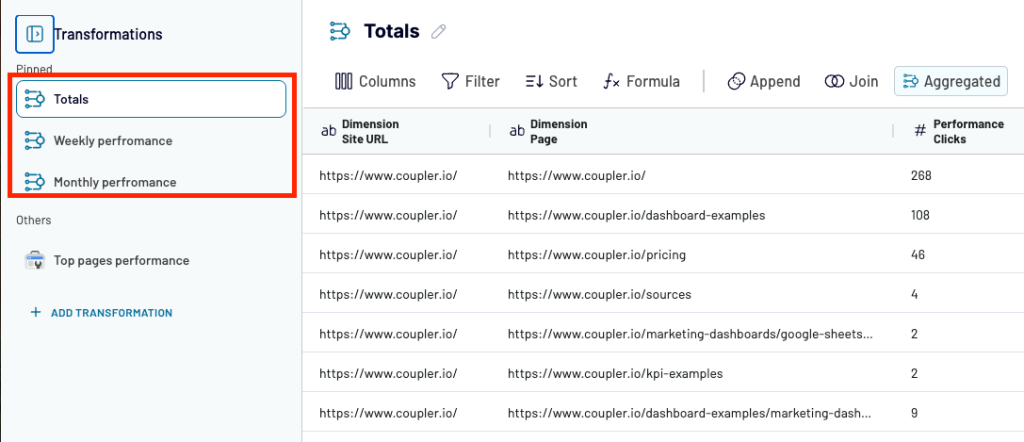
Task: Select clicks value 108
Action: pyautogui.click(x=920, y=215)
